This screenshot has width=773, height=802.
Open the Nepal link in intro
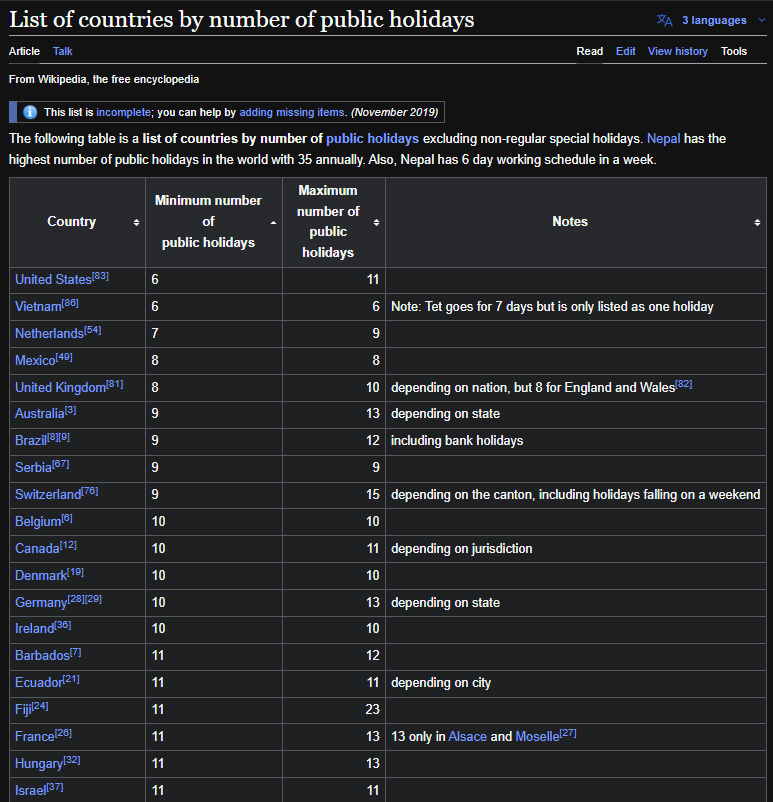(664, 139)
